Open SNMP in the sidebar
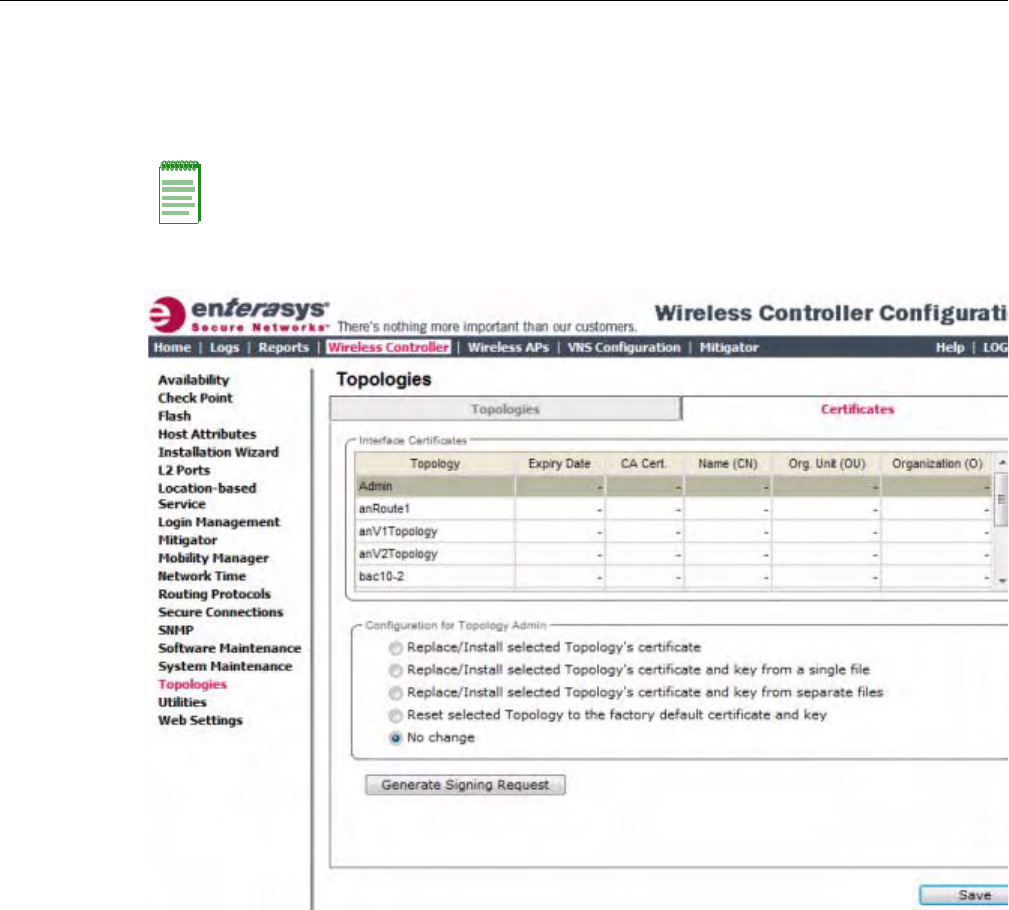The width and height of the screenshot is (1009, 910). pos(176,630)
